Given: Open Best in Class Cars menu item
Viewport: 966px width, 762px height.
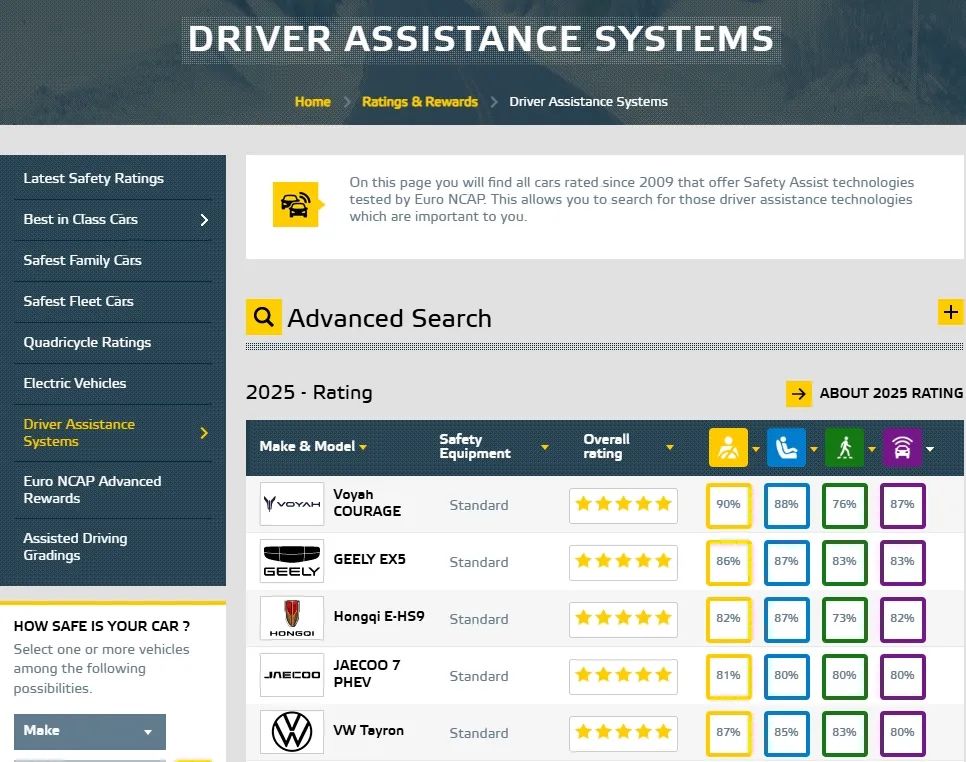Looking at the screenshot, I should pos(81,219).
